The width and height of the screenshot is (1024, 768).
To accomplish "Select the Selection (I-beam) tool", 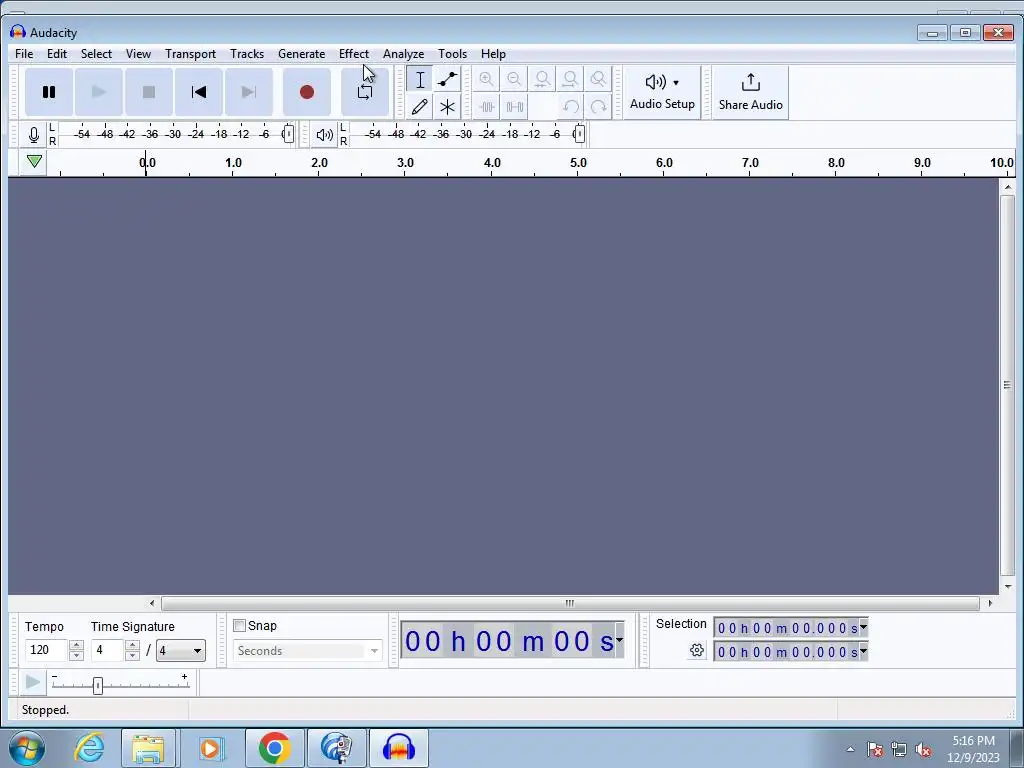I will pyautogui.click(x=420, y=80).
